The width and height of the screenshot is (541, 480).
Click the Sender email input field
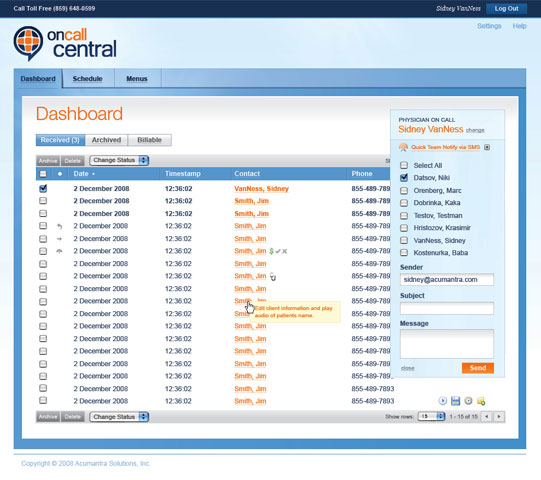pyautogui.click(x=447, y=280)
